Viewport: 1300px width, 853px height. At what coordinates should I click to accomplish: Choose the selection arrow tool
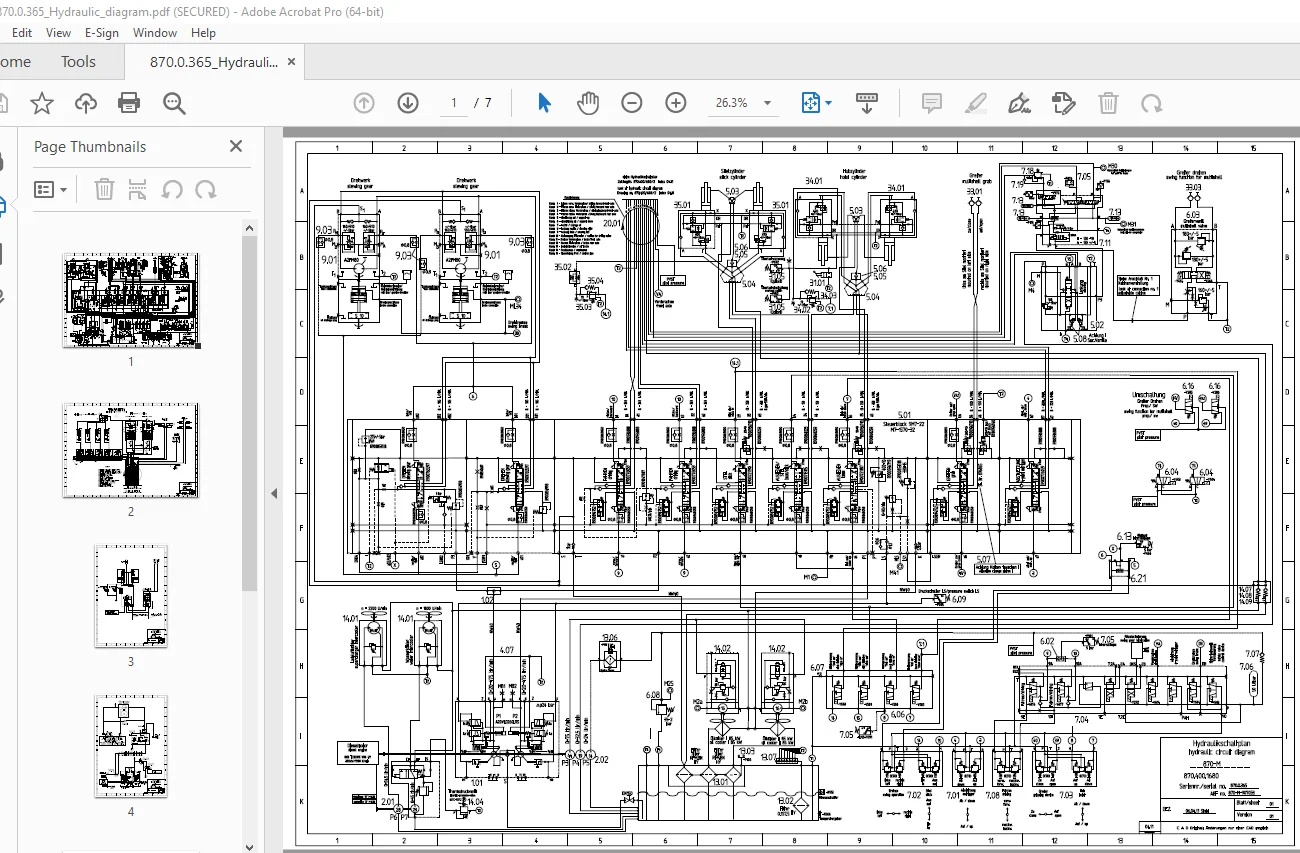[x=544, y=102]
